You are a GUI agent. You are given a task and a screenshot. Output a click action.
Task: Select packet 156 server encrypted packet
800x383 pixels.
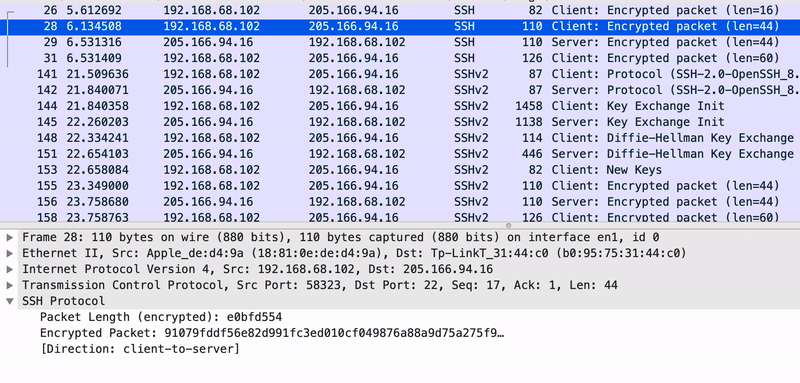(x=400, y=201)
